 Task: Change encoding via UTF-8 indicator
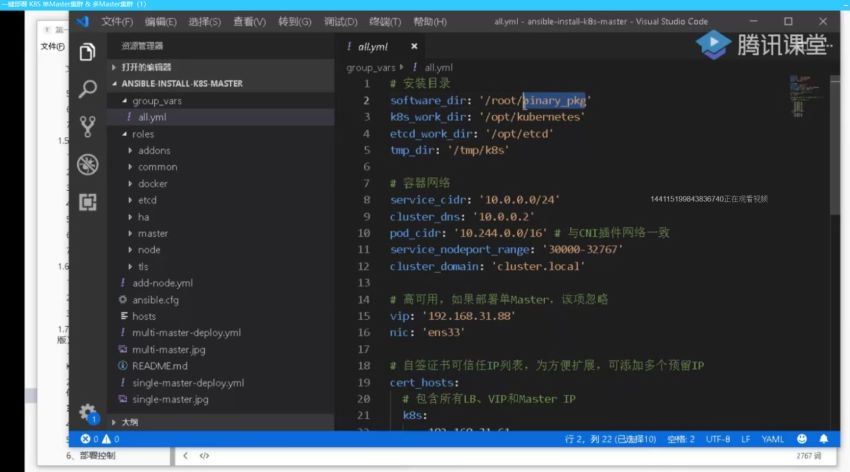point(718,439)
